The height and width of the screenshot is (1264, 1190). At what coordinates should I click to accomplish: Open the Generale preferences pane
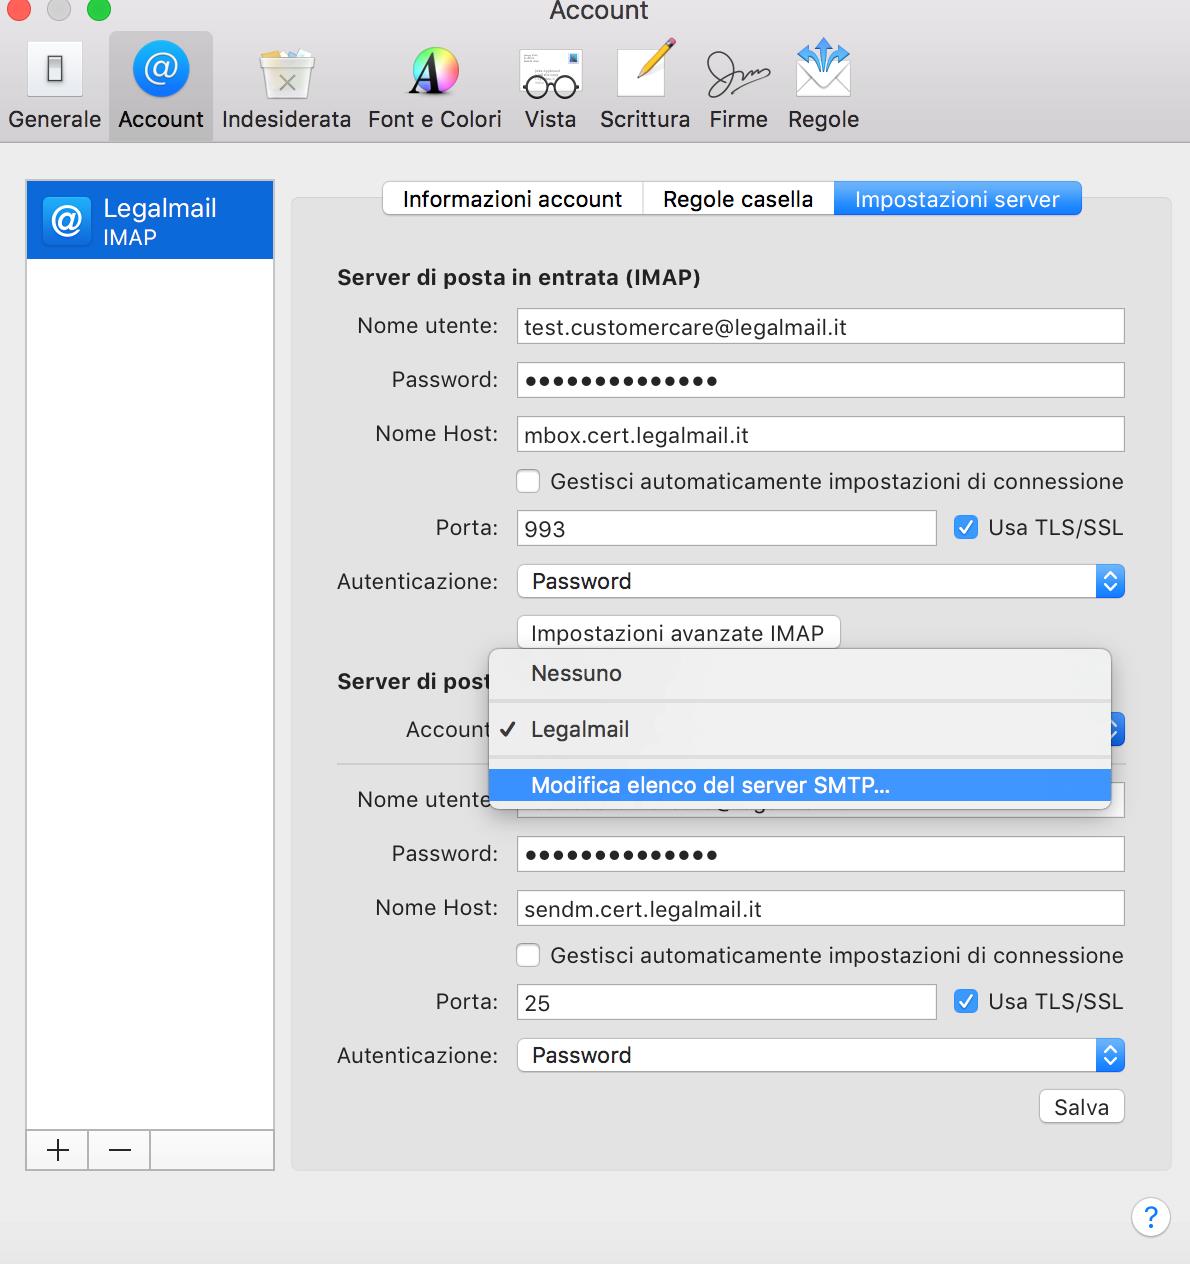click(55, 86)
